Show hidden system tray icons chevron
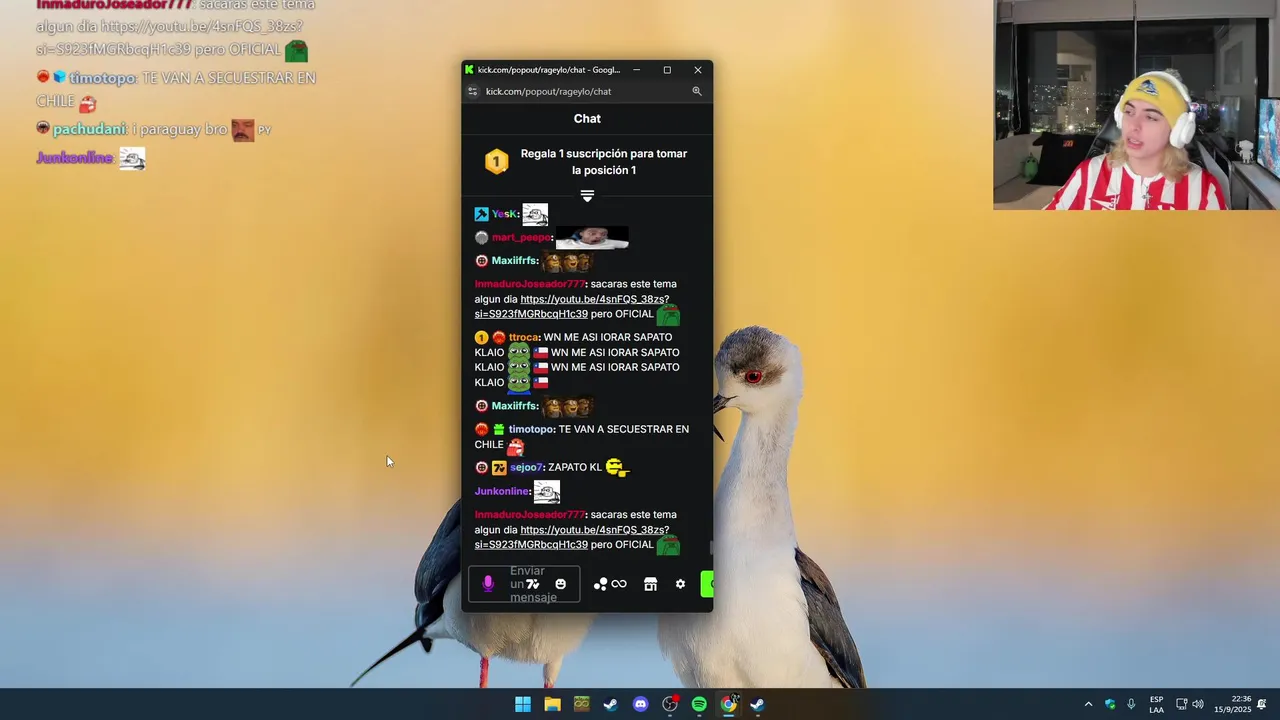1280x720 pixels. click(1088, 704)
